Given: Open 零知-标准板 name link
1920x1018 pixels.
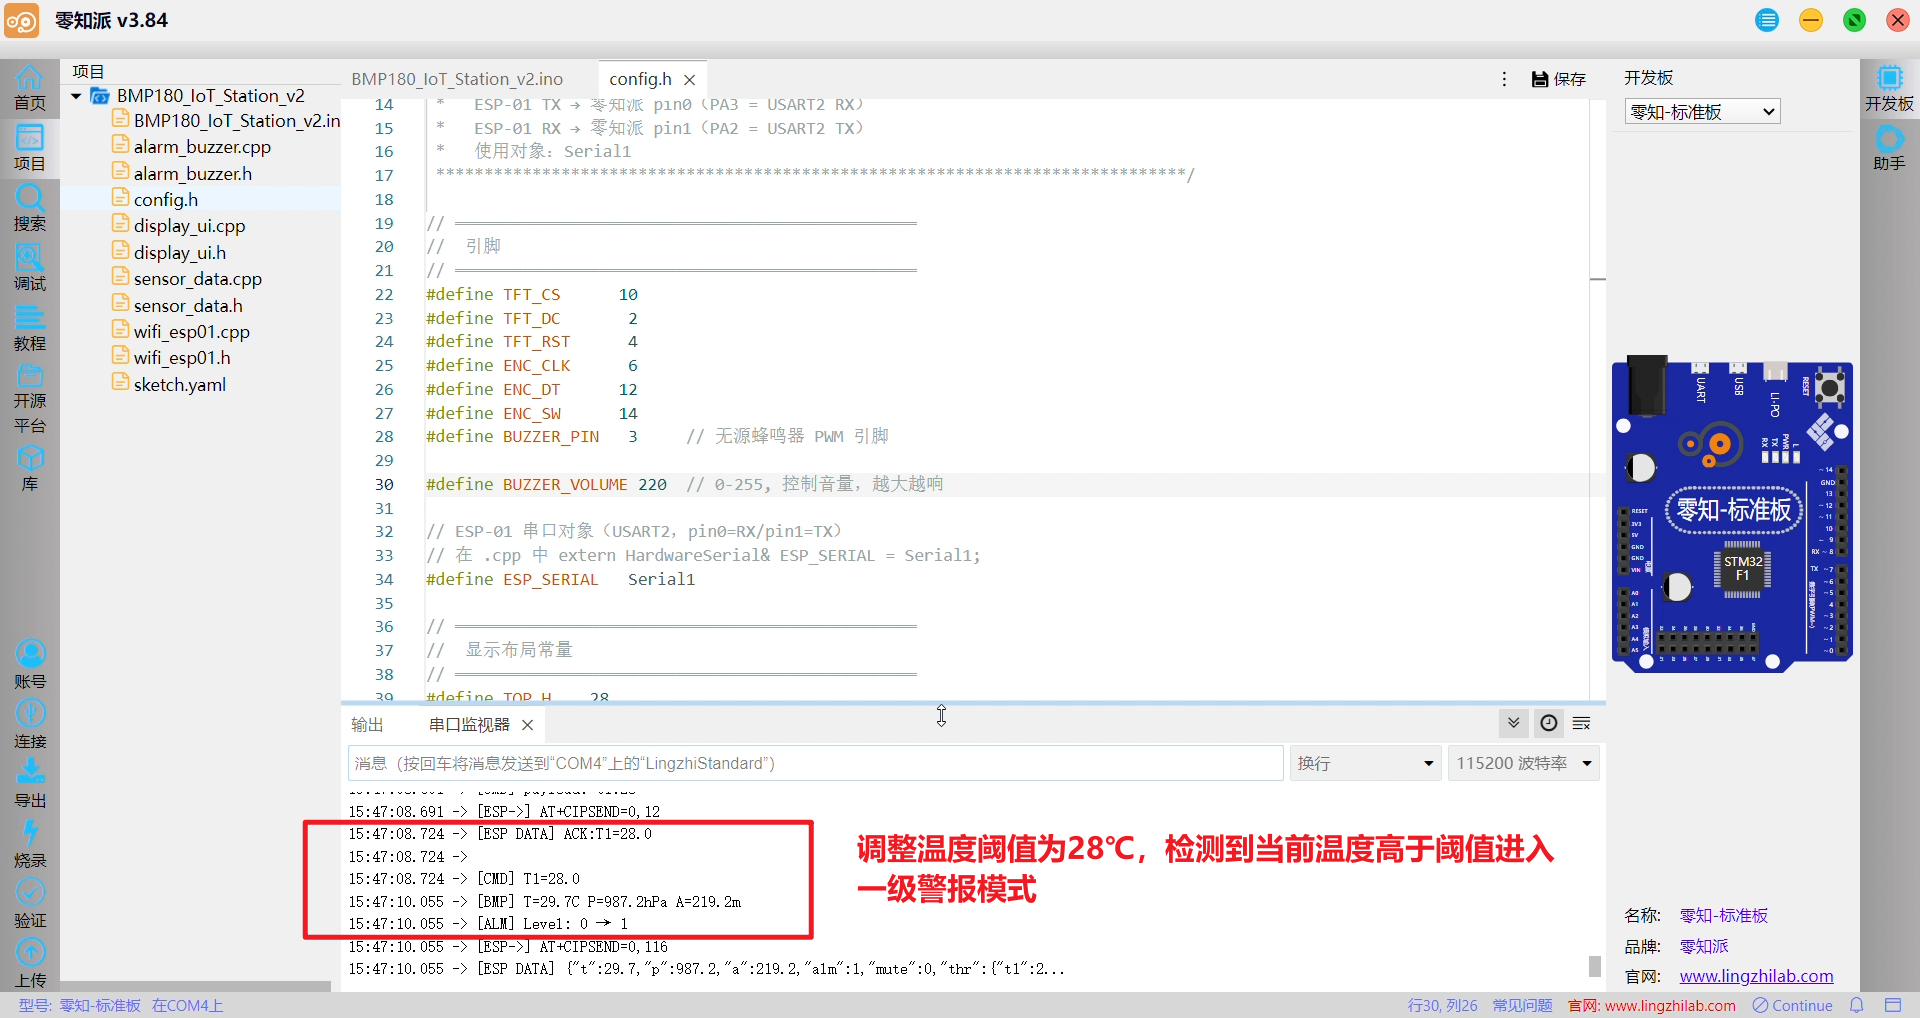Looking at the screenshot, I should click(x=1724, y=915).
